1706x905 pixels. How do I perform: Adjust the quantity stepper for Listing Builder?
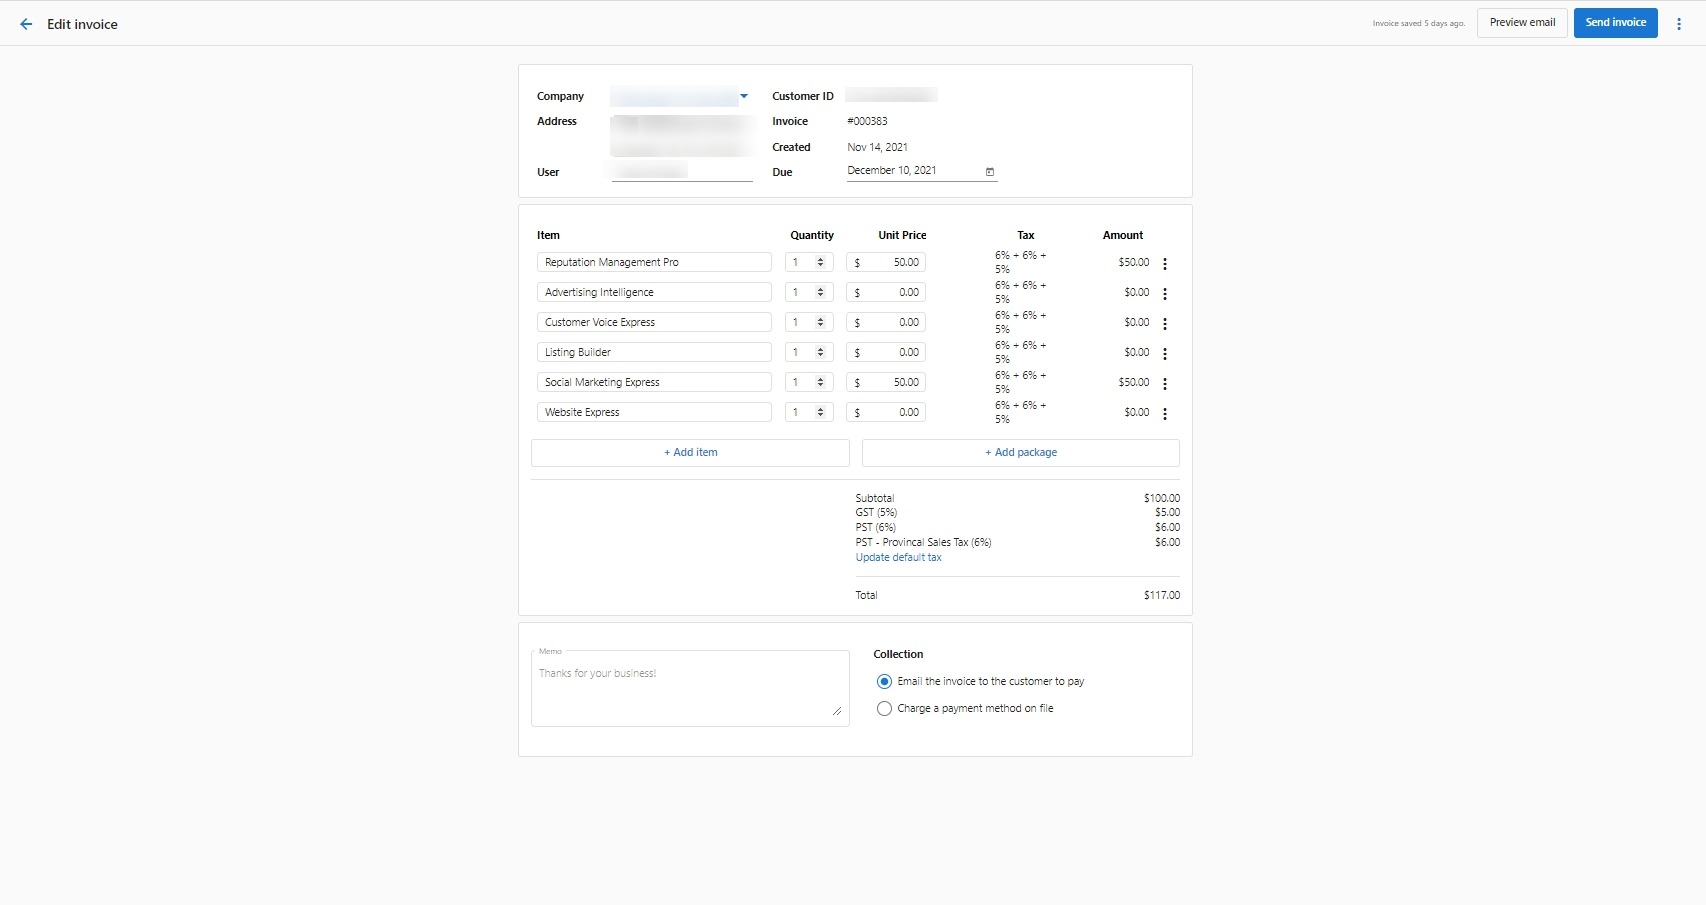click(820, 352)
